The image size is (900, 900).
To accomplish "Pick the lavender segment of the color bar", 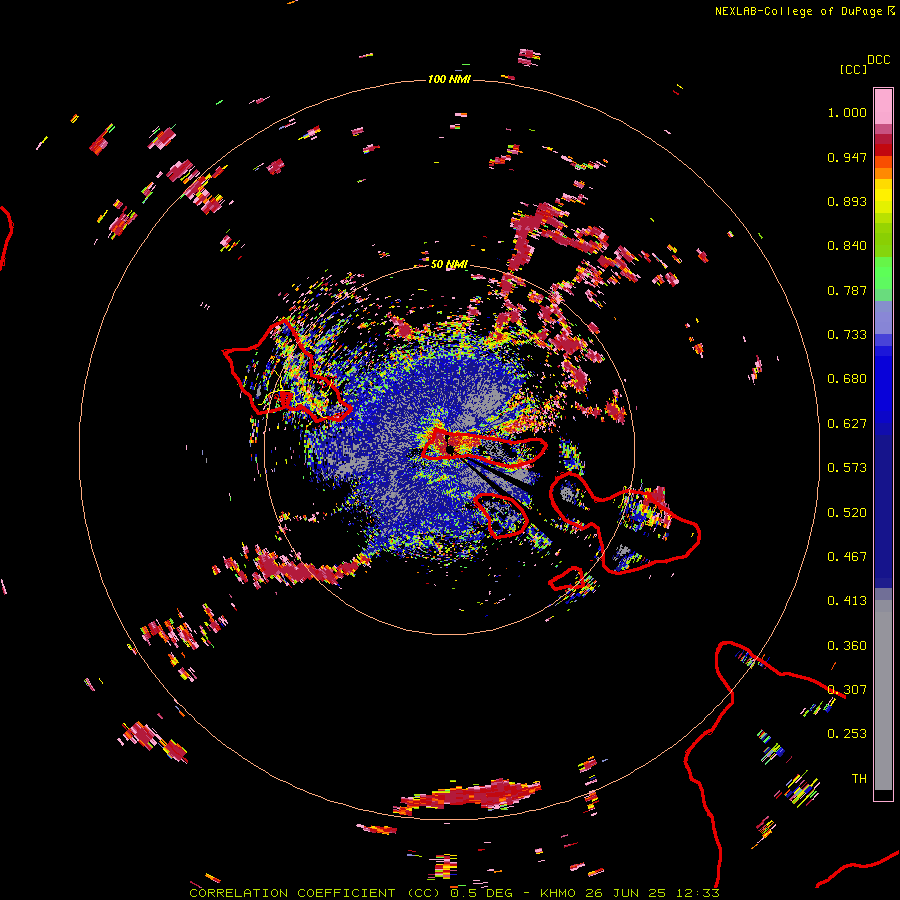I will [x=883, y=317].
